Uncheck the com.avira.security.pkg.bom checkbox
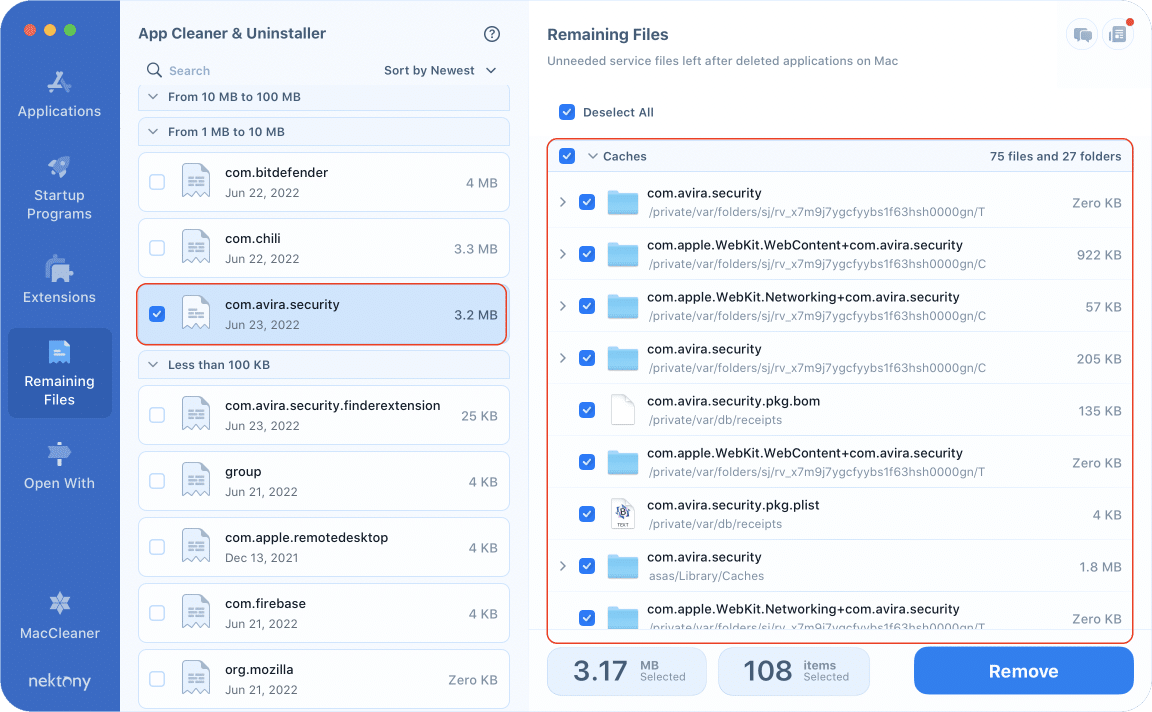 [587, 410]
